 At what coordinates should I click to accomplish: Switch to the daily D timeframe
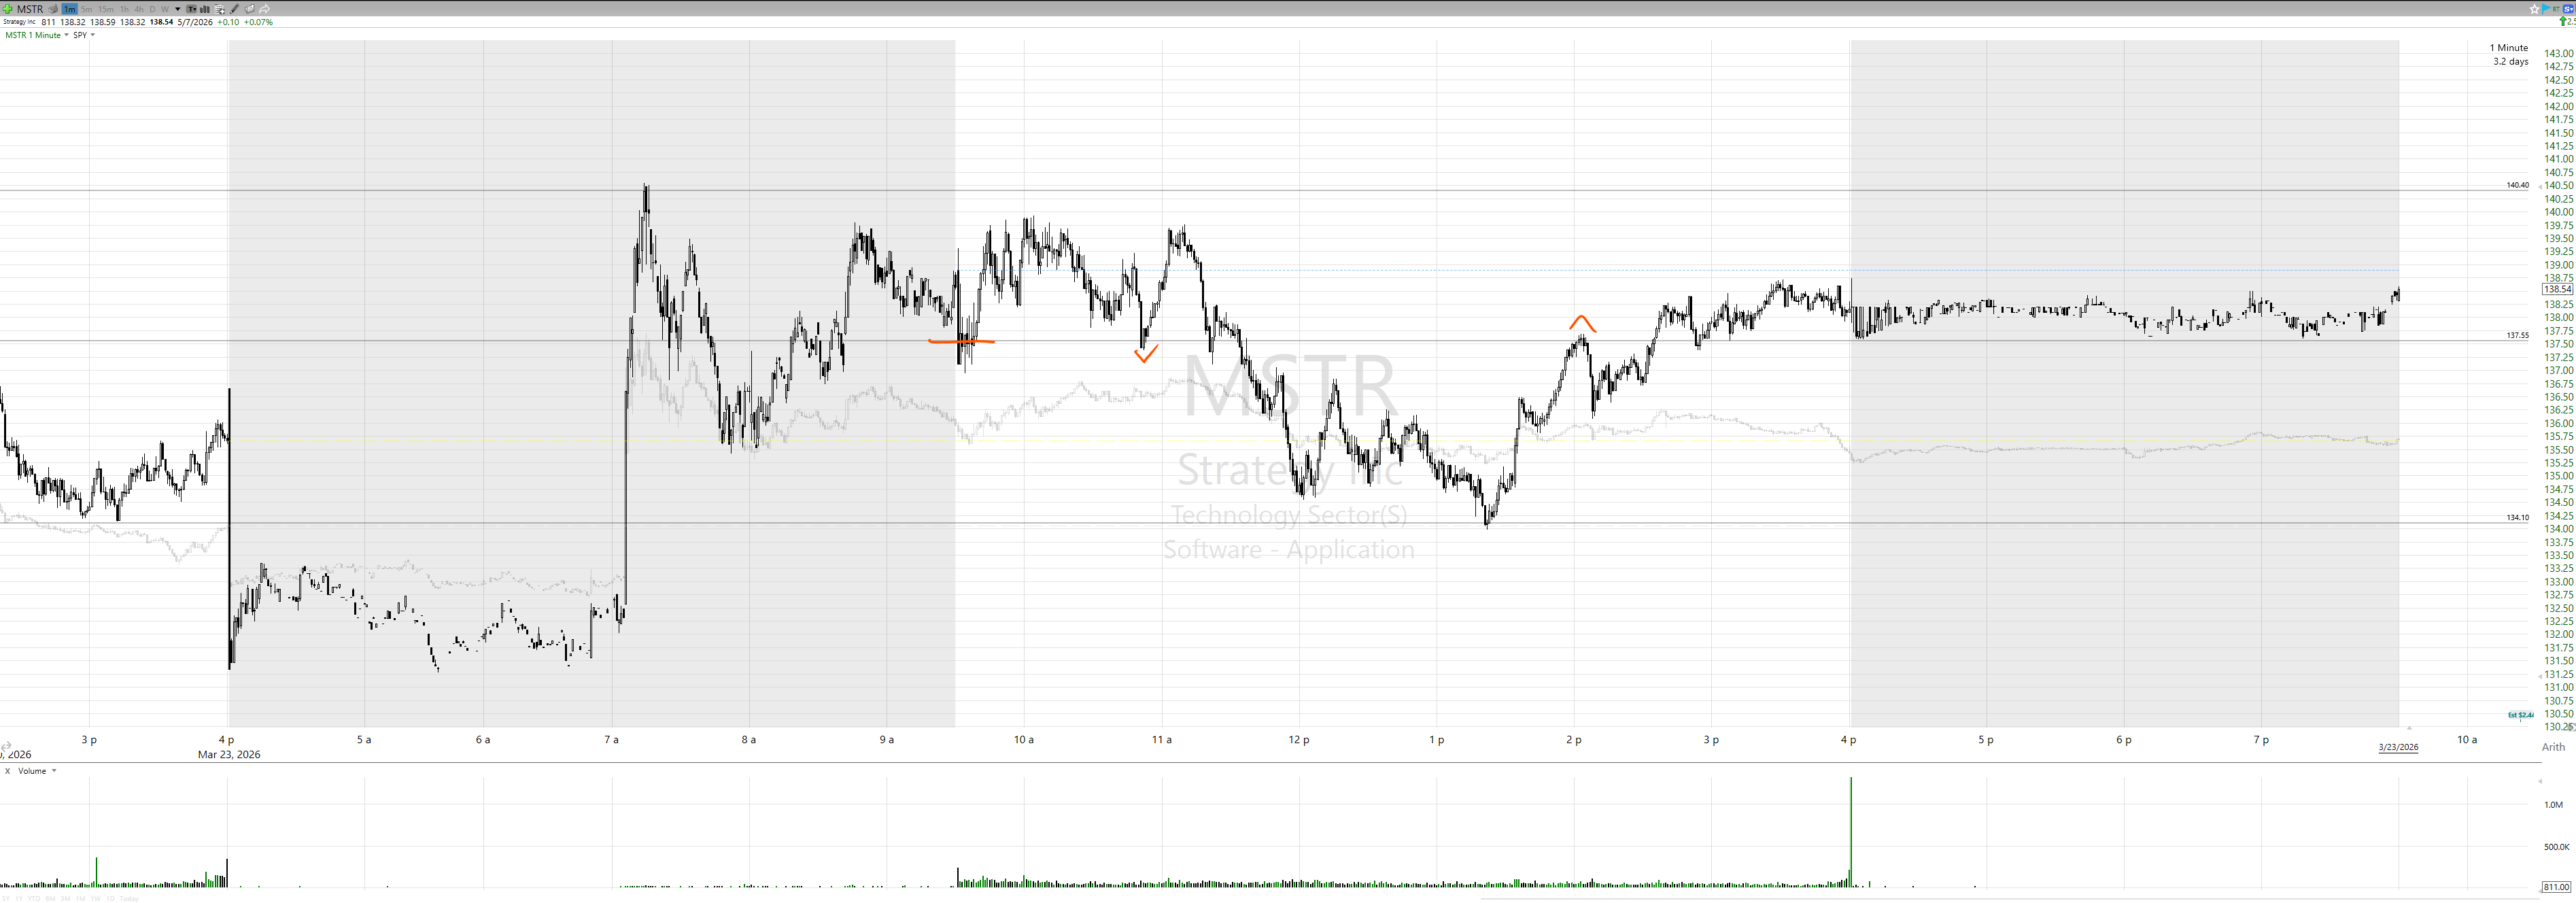152,9
